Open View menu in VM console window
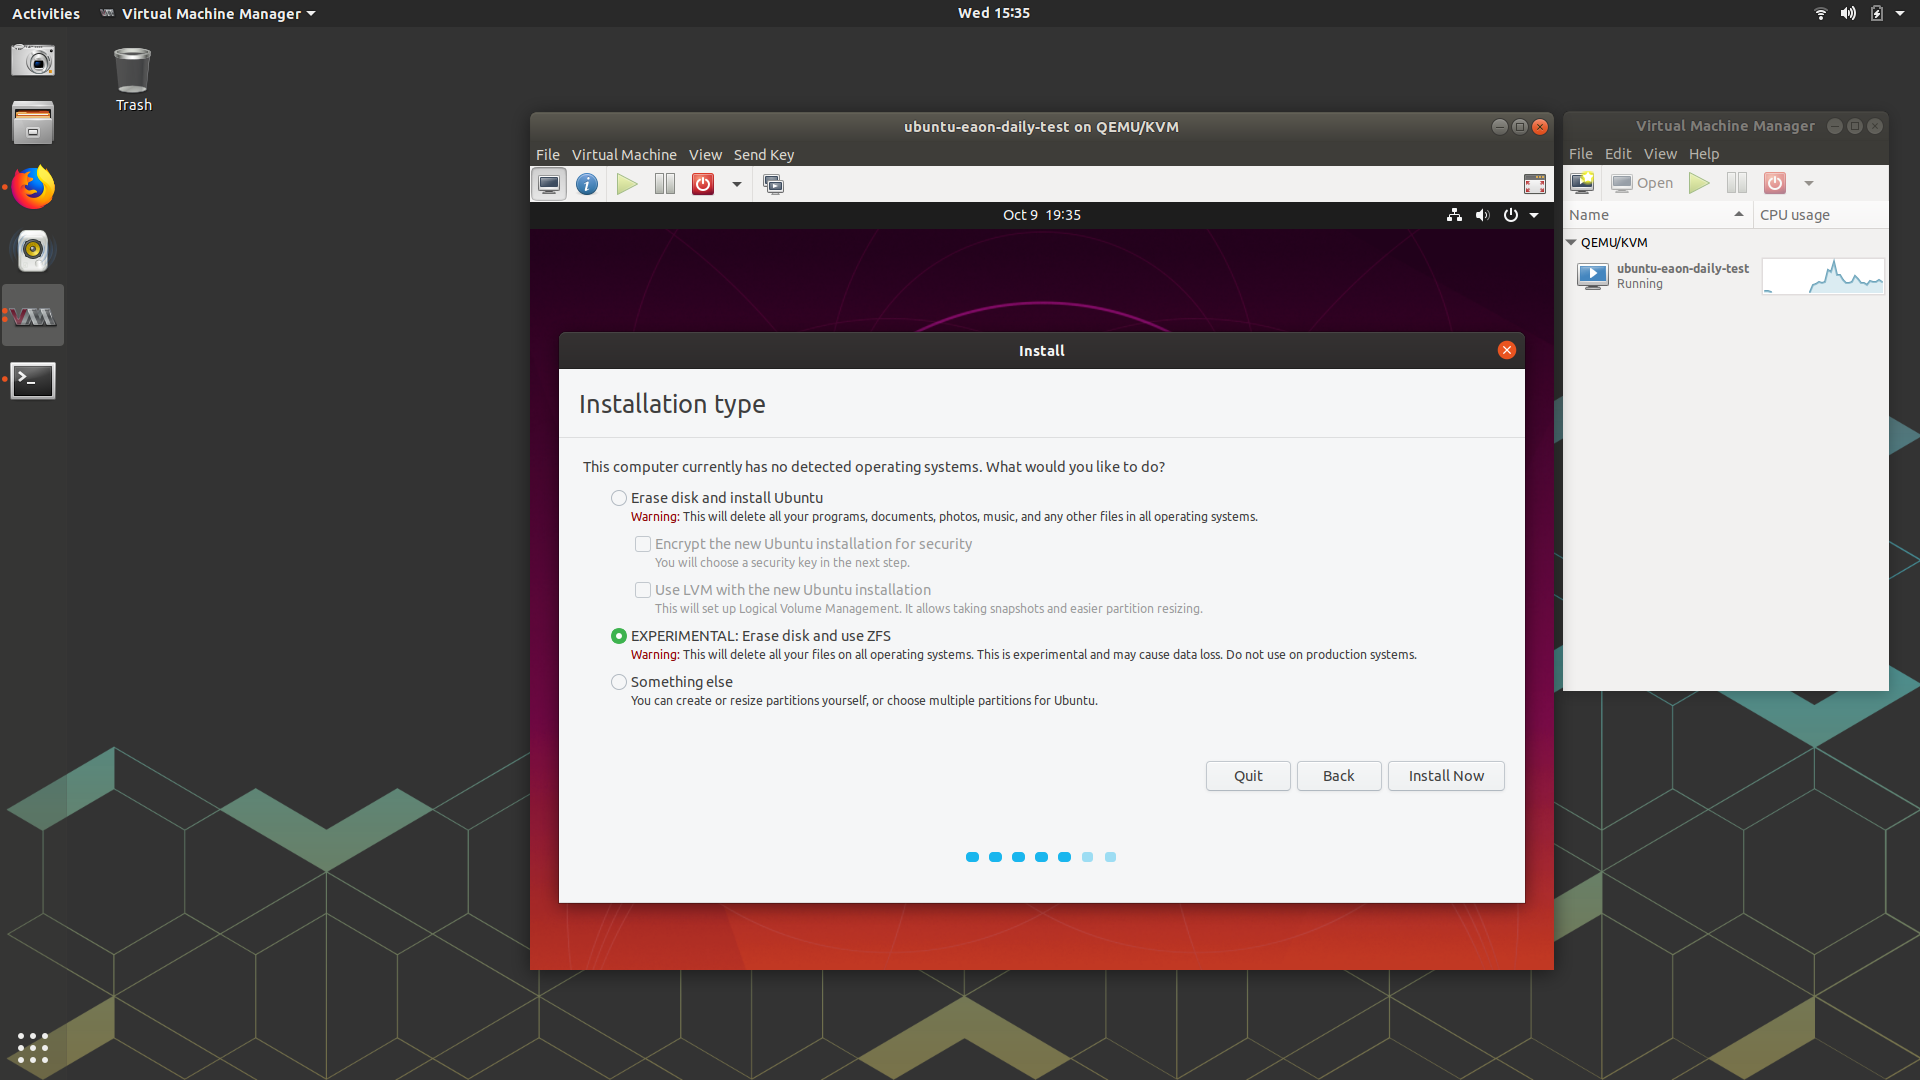 click(x=705, y=155)
